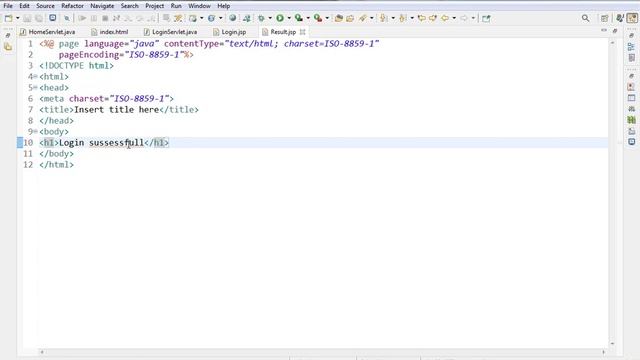Click the Back navigation arrow
Screen dimensions: 640x360
445,18
